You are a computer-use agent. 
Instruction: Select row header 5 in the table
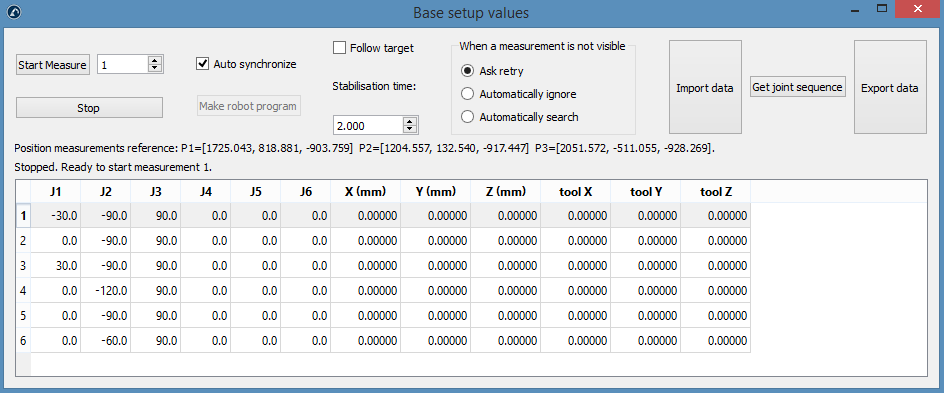23,315
